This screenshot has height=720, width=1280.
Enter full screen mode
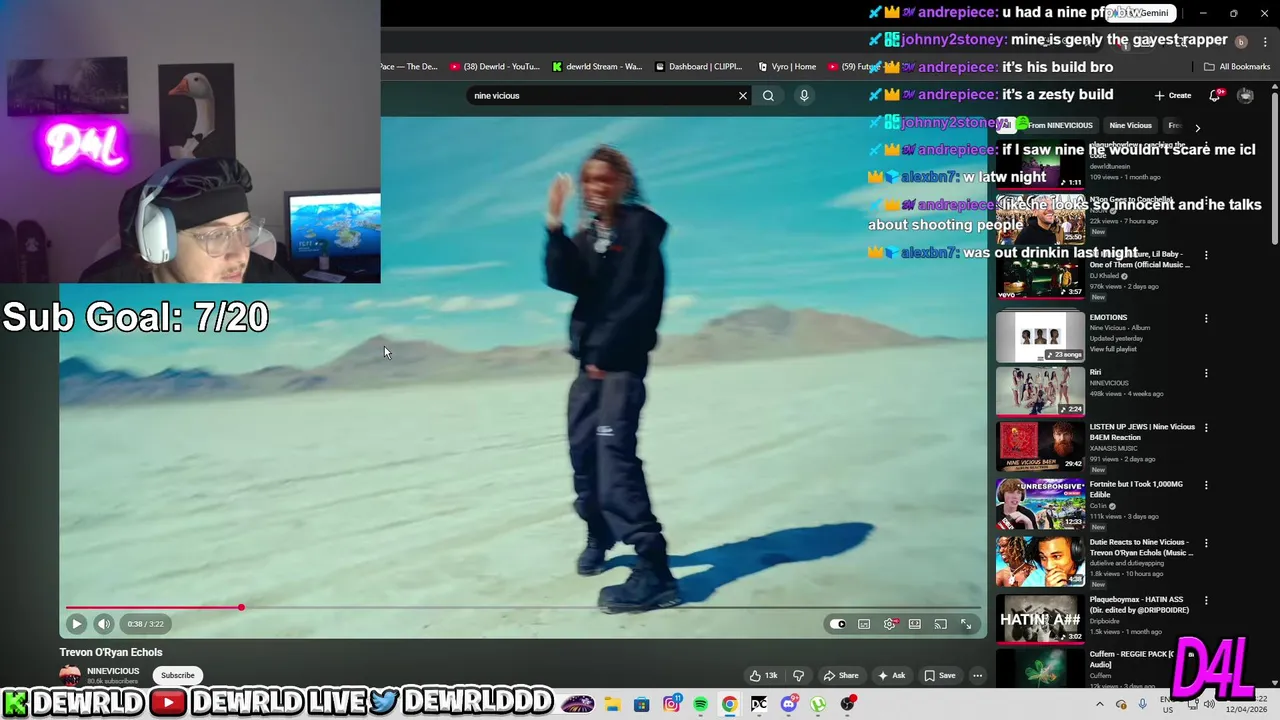click(966, 624)
